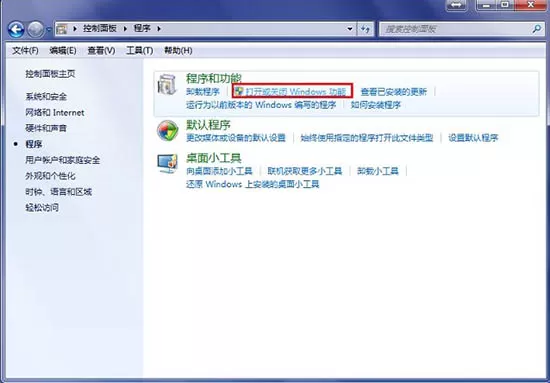This screenshot has width=550, height=383.
Task: Open the 查看(V) menu
Action: tap(101, 51)
